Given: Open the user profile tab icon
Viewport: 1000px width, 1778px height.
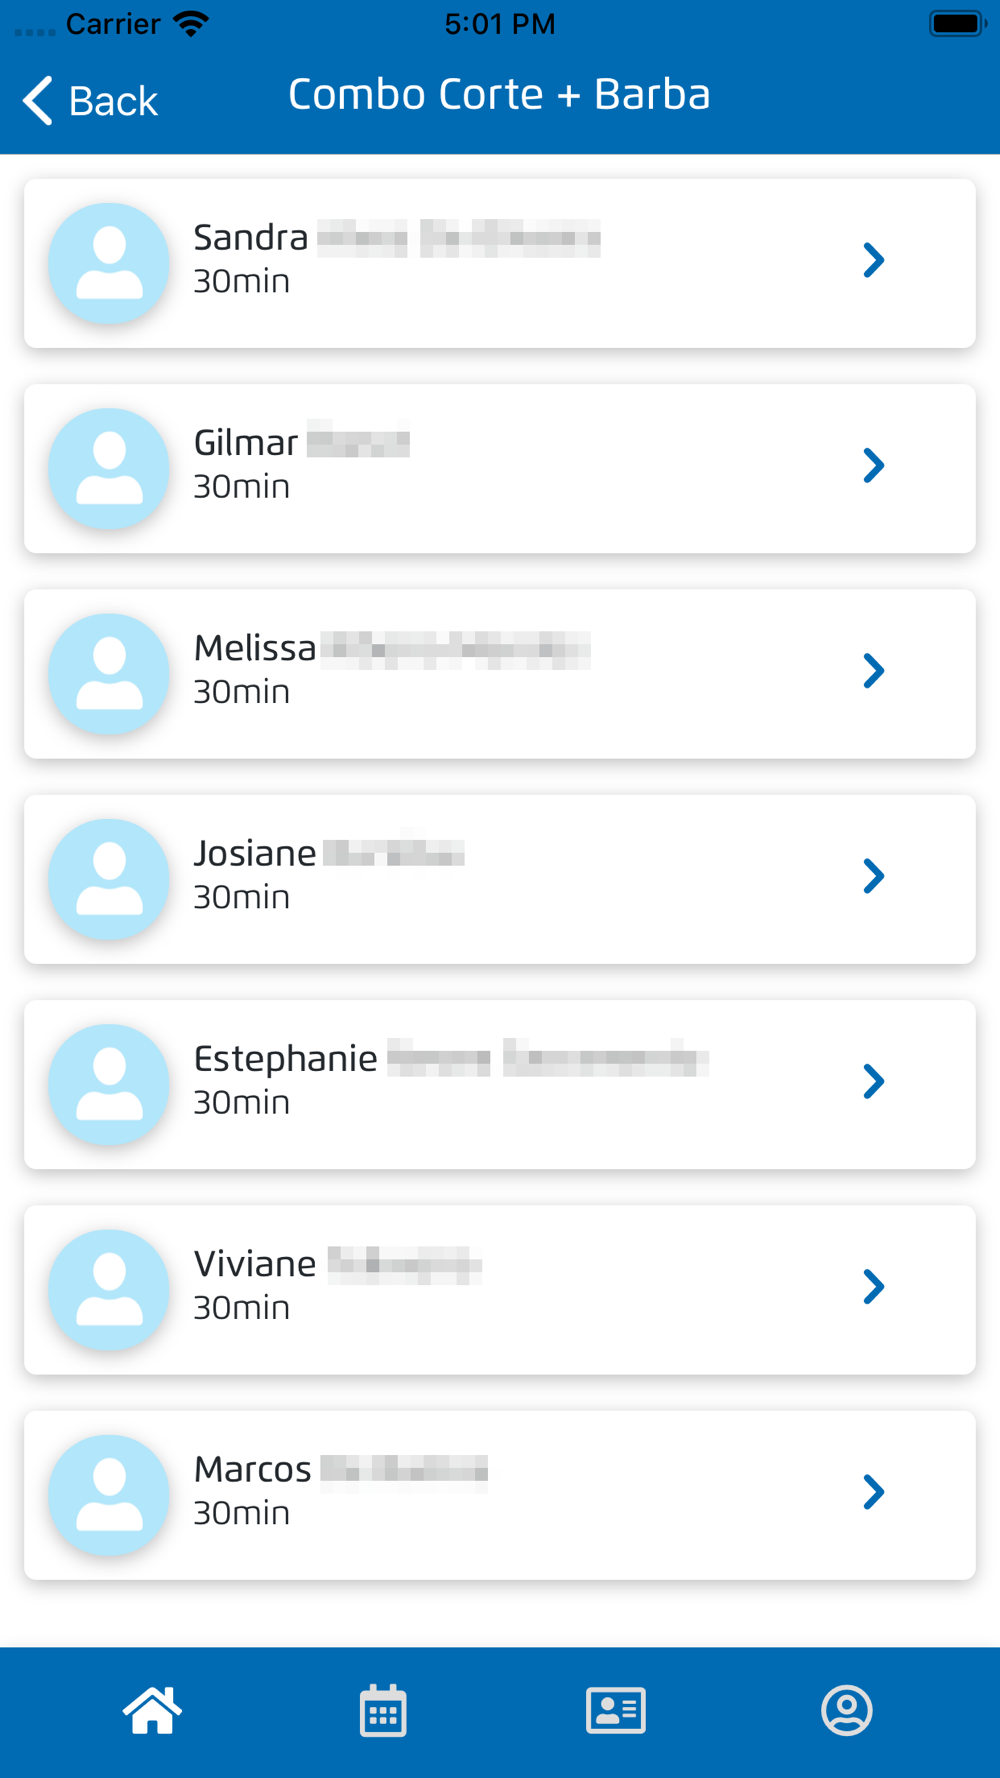Looking at the screenshot, I should (847, 1710).
